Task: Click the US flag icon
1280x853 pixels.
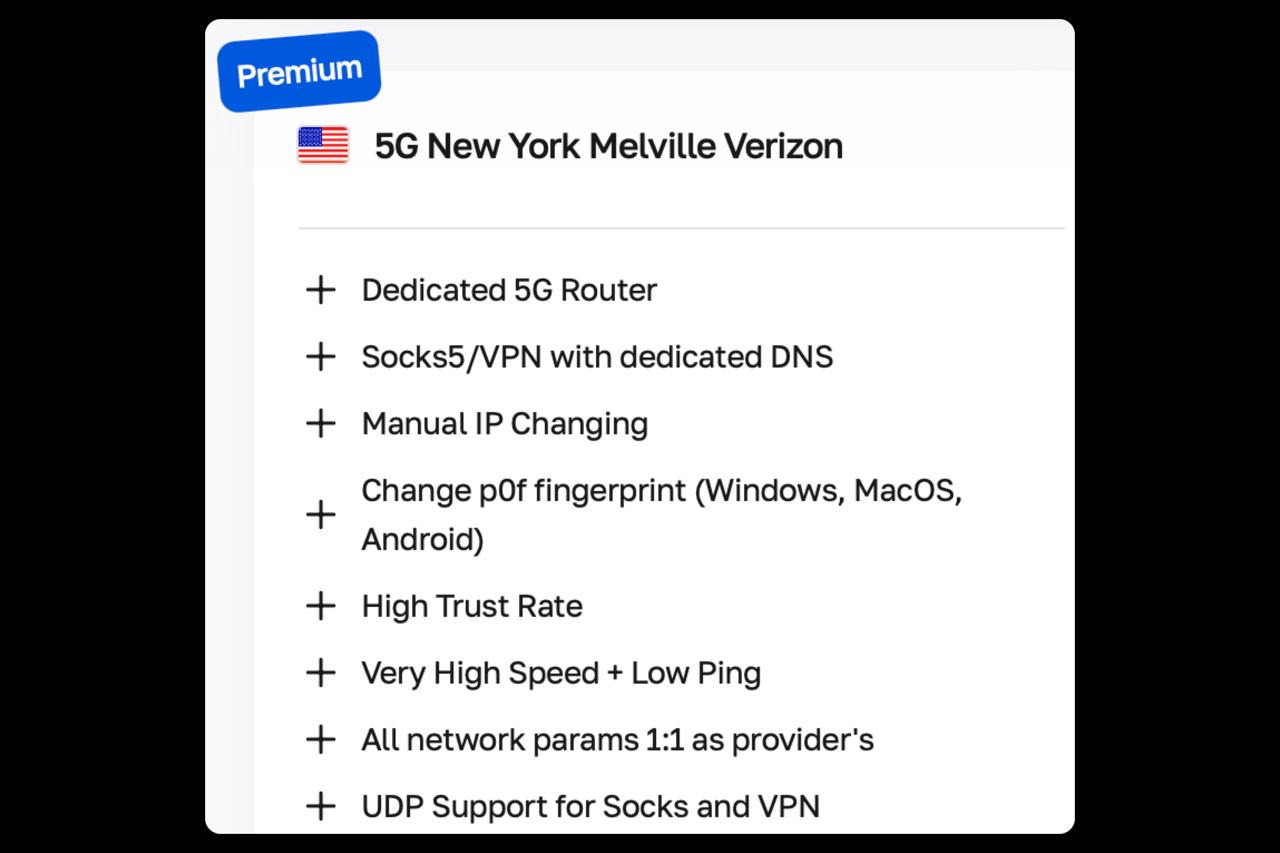Action: [323, 146]
